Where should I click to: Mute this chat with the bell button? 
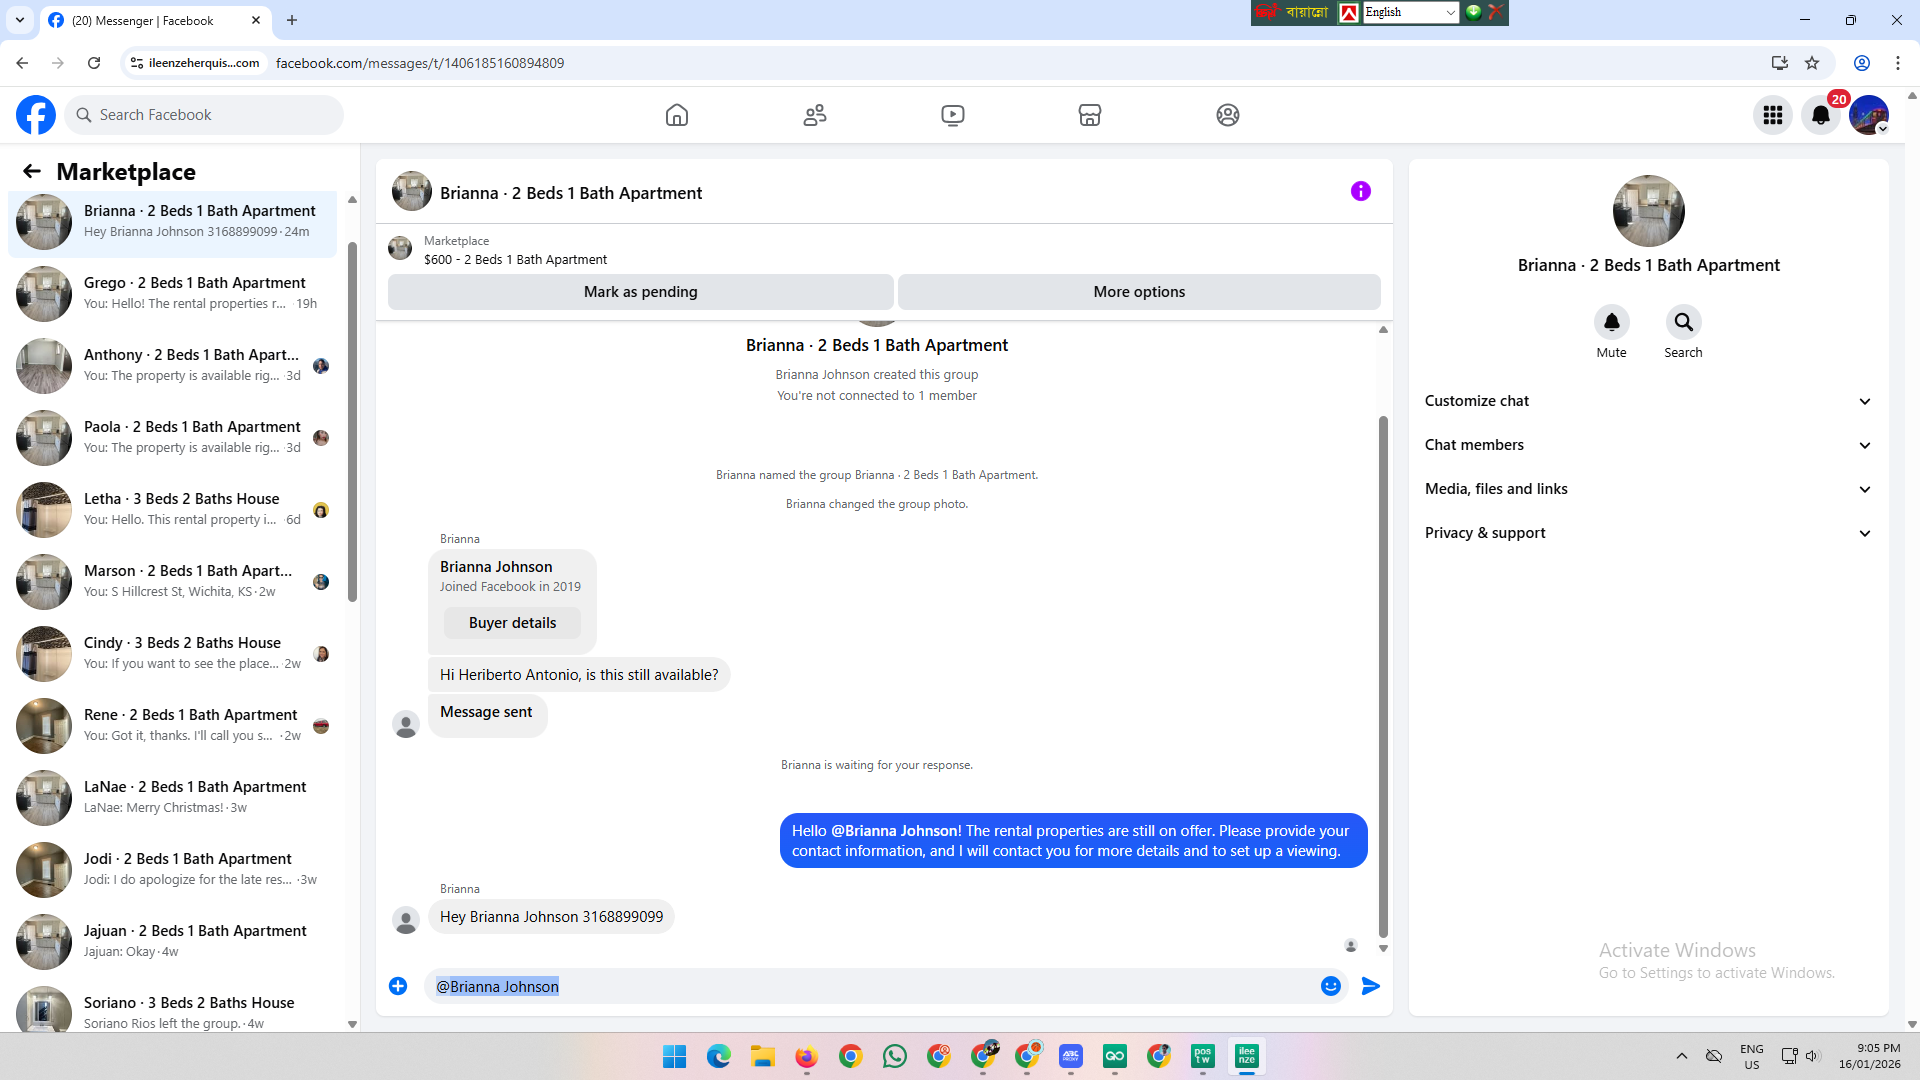coord(1611,322)
